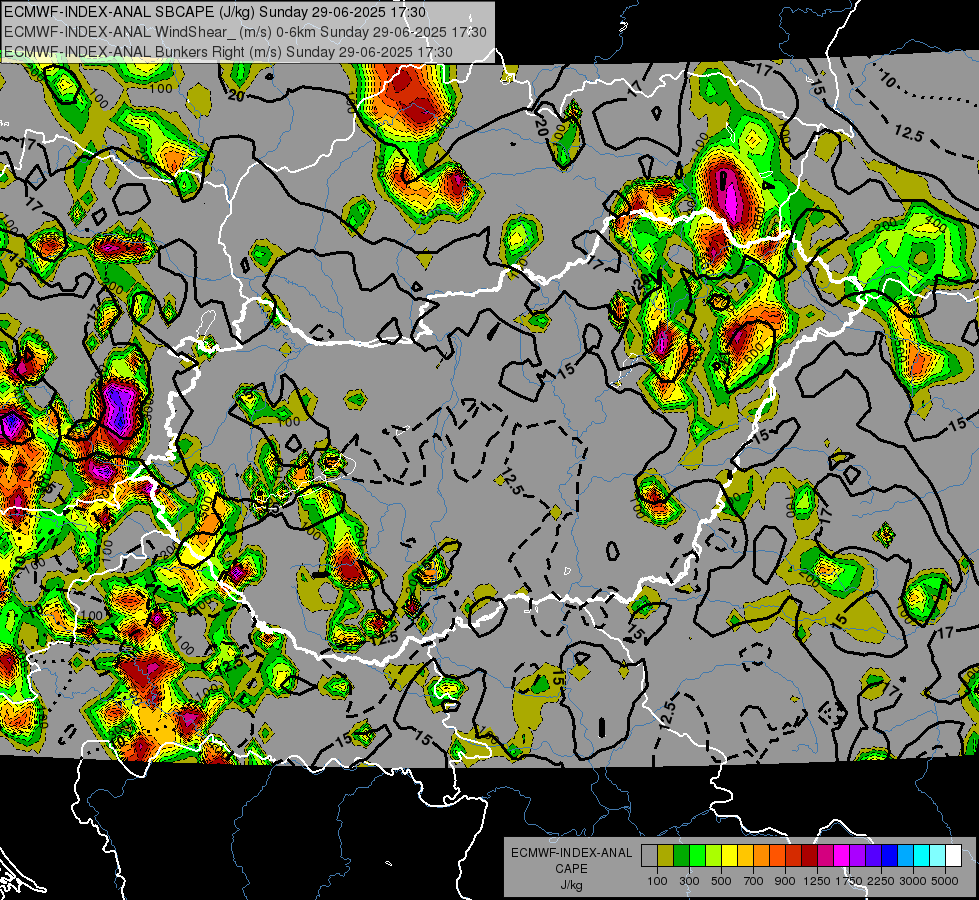Screen dimensions: 979x900
Task: Click the 2250 value on the legend scale
Action: pos(881,881)
